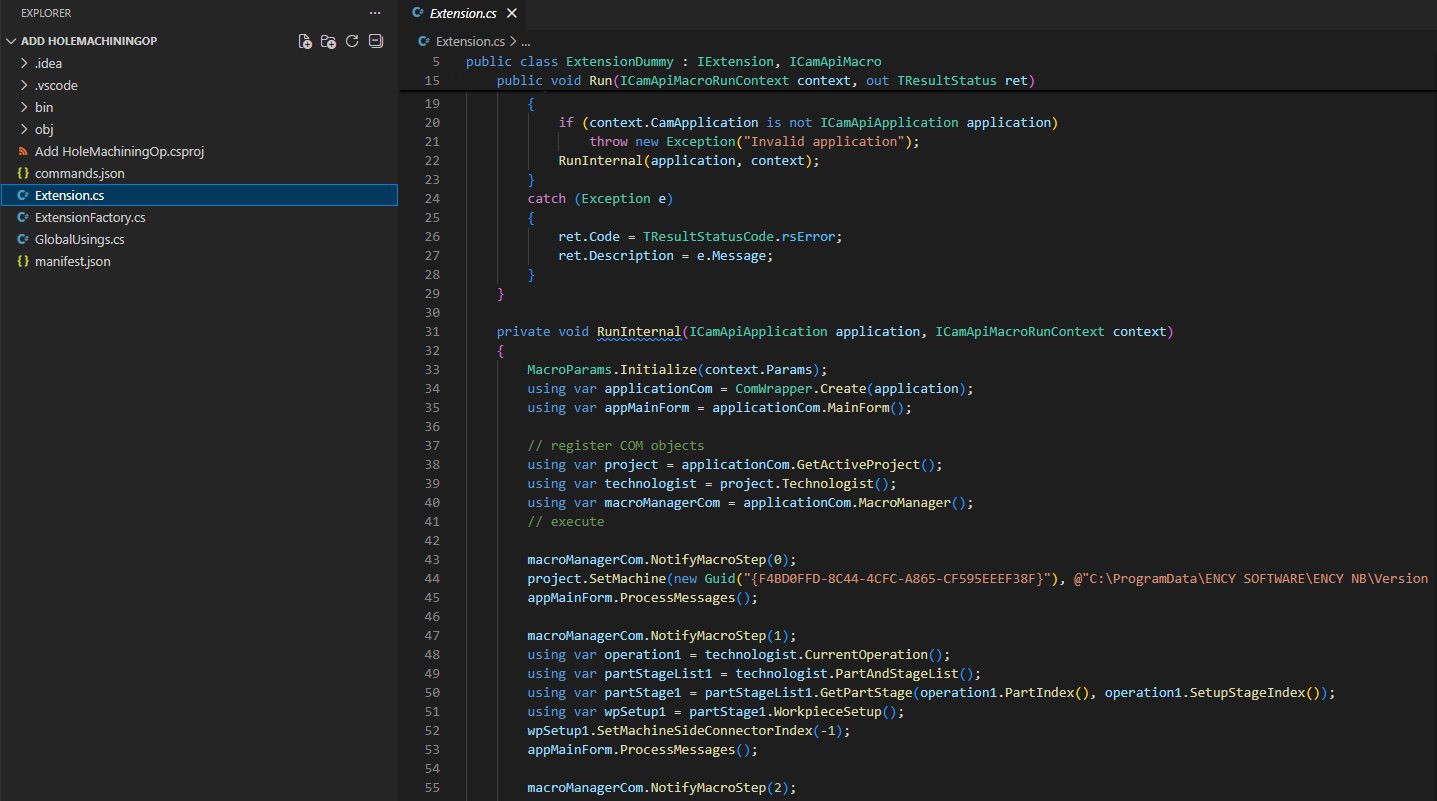Click the C# icon beside GlobalUsings.cs

[23, 239]
